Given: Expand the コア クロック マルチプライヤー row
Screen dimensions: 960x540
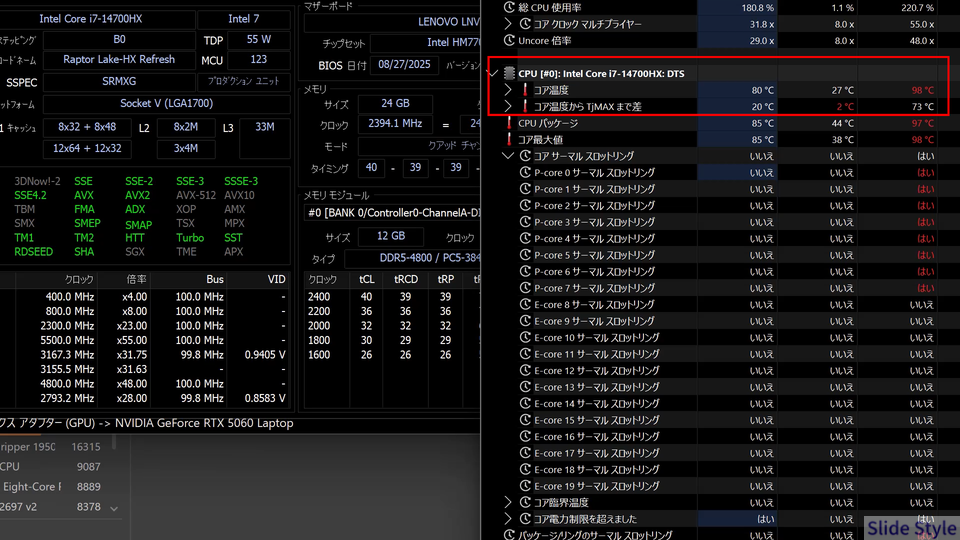Looking at the screenshot, I should pyautogui.click(x=508, y=24).
